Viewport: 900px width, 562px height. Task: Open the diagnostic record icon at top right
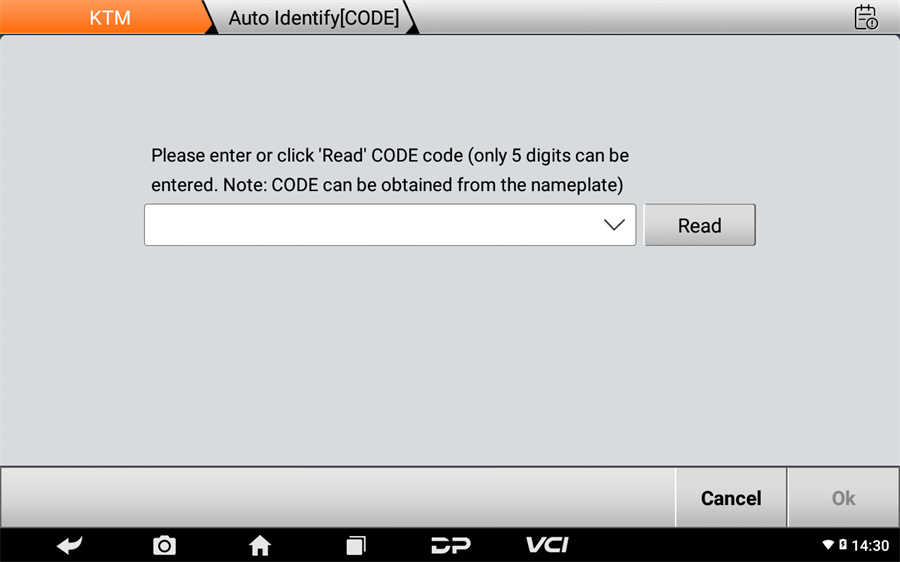coord(866,17)
